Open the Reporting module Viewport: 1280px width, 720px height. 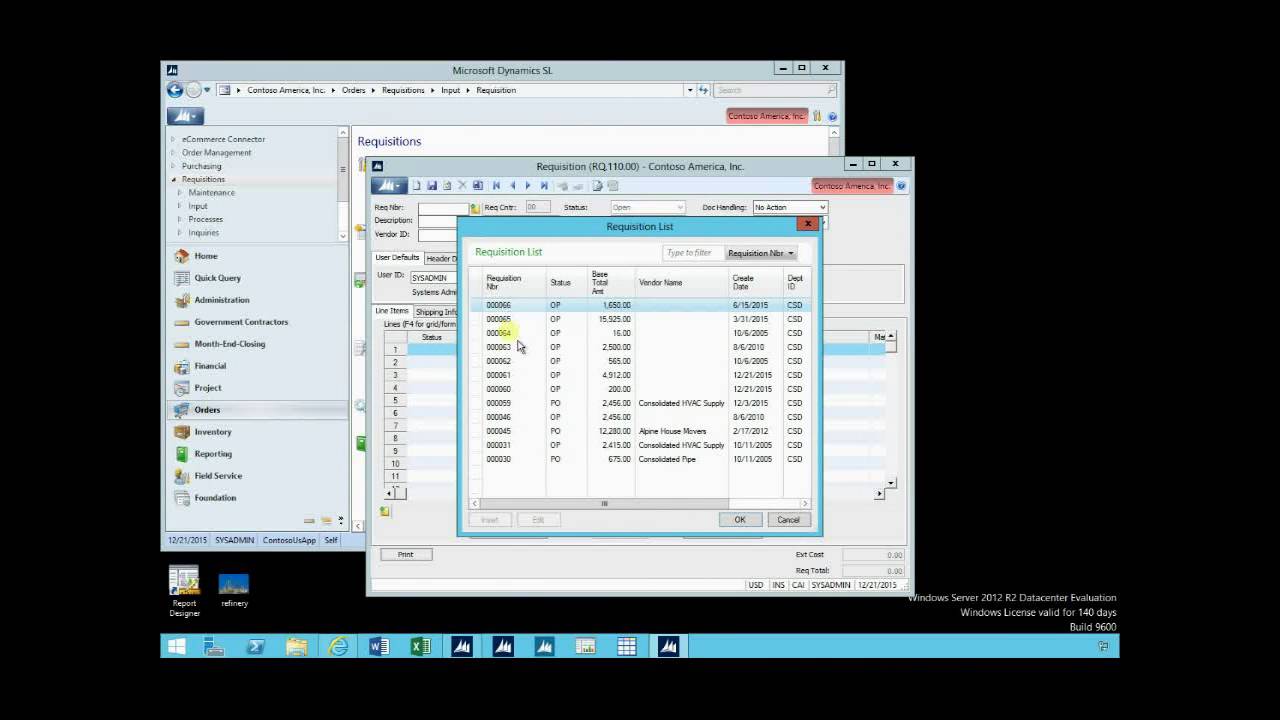[x=212, y=454]
